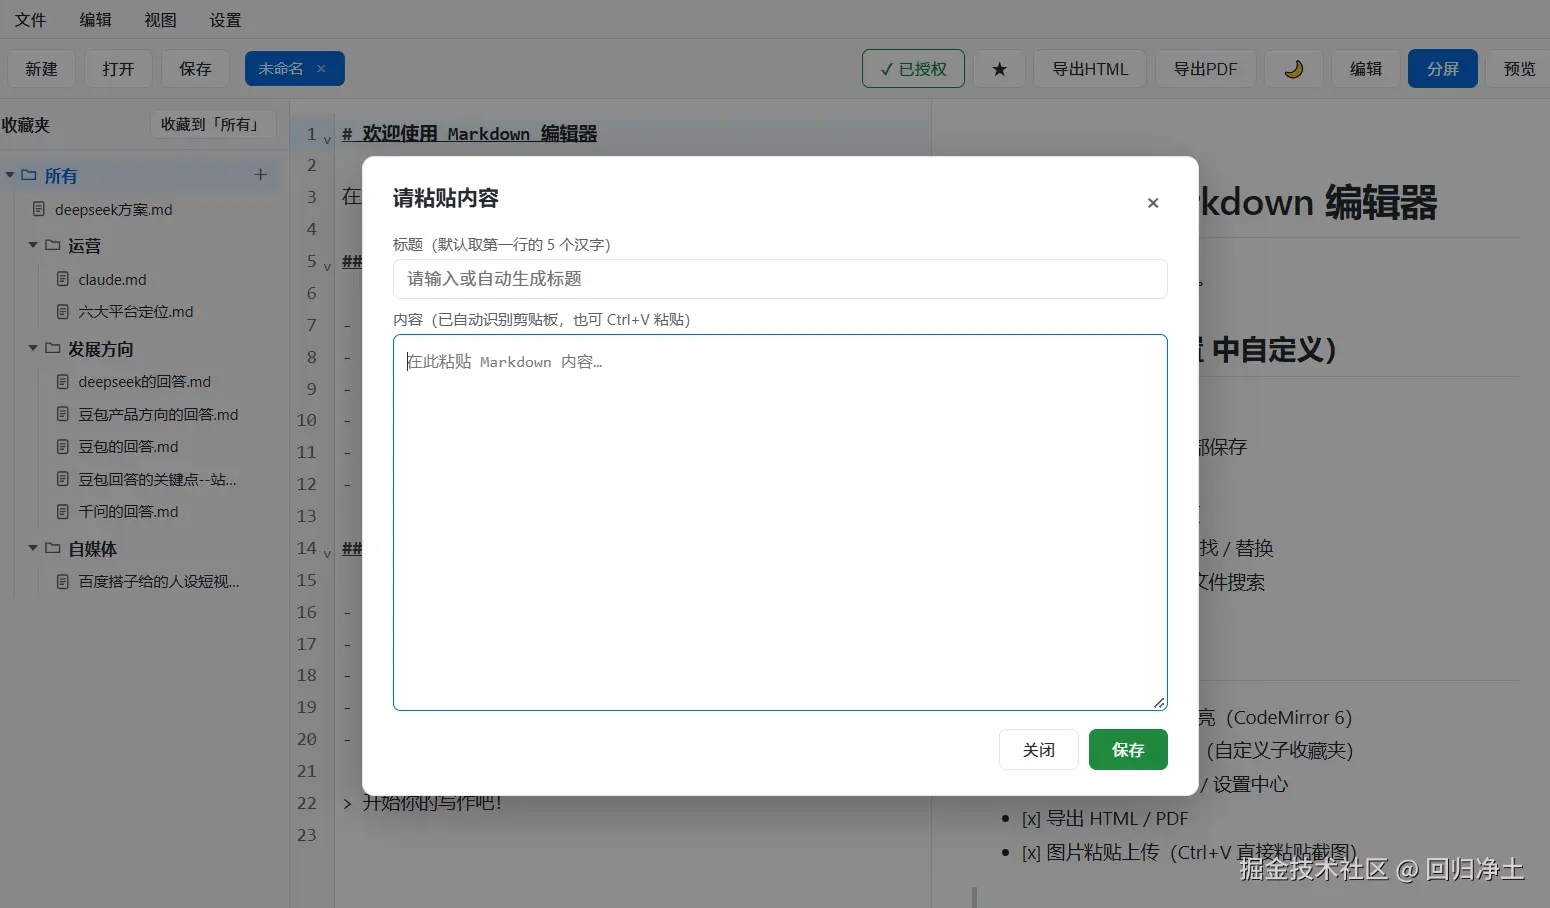Open 六大平台定位.md file
This screenshot has width=1550, height=908.
[135, 312]
